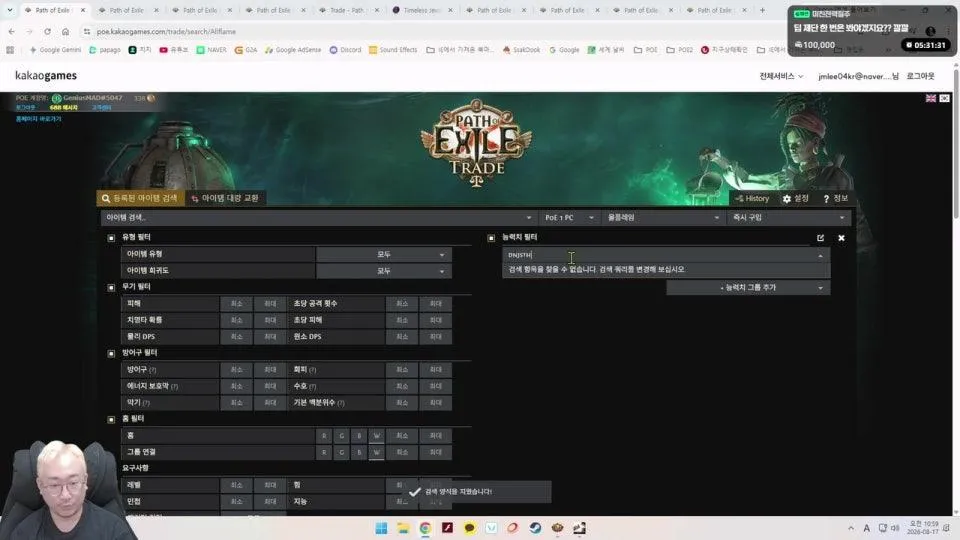The width and height of the screenshot is (960, 540).
Task: Click the 로그아웃 link in kakaogames header
Action: tap(920, 76)
